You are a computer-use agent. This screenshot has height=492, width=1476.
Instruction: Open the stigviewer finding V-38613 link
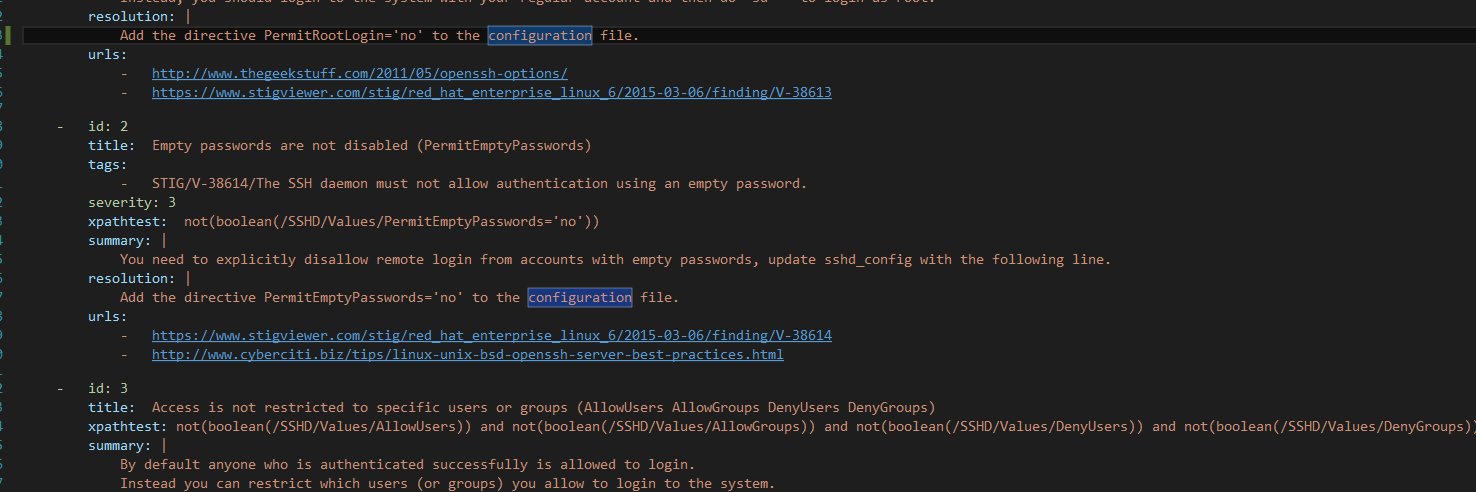coord(492,92)
